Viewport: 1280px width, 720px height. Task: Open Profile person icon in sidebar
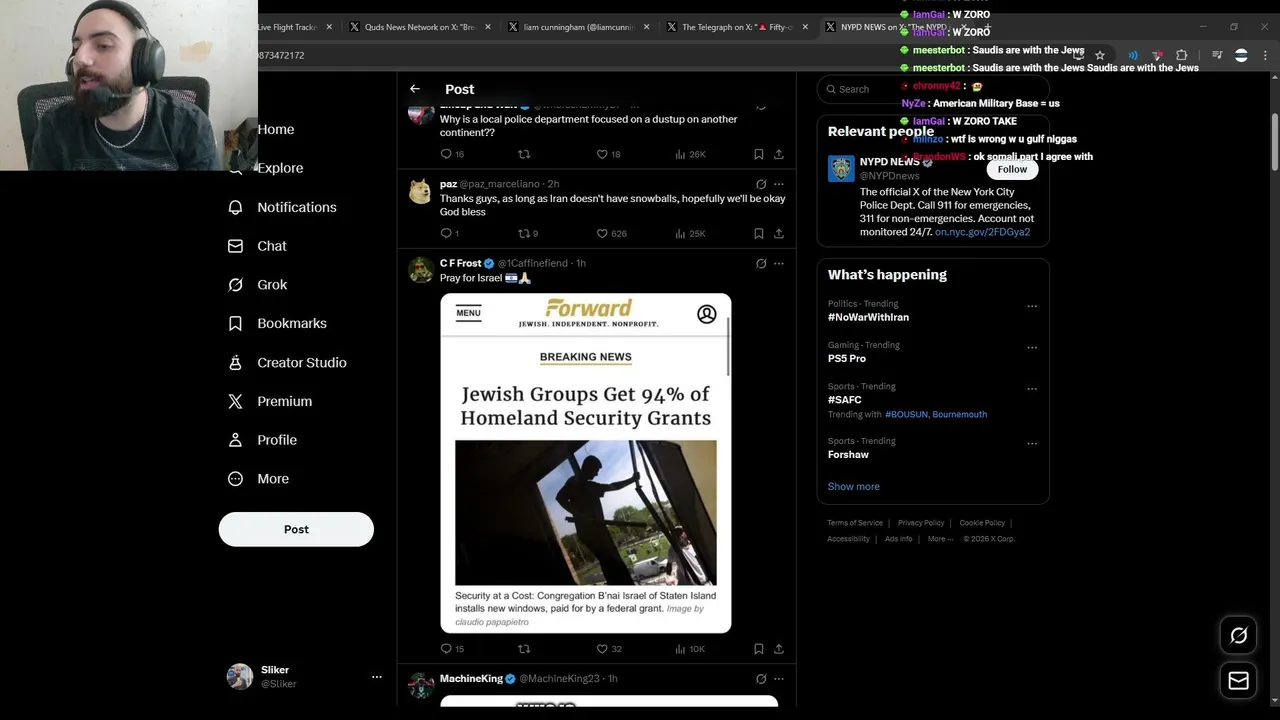click(x=235, y=440)
